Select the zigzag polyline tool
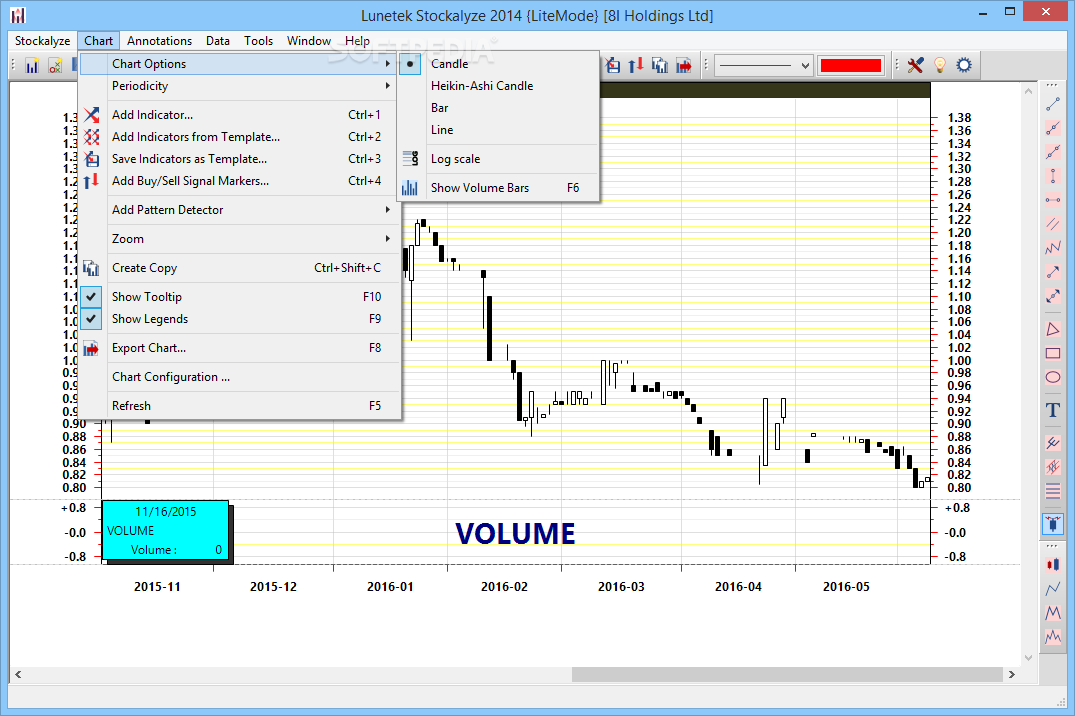This screenshot has height=716, width=1075. [x=1052, y=248]
